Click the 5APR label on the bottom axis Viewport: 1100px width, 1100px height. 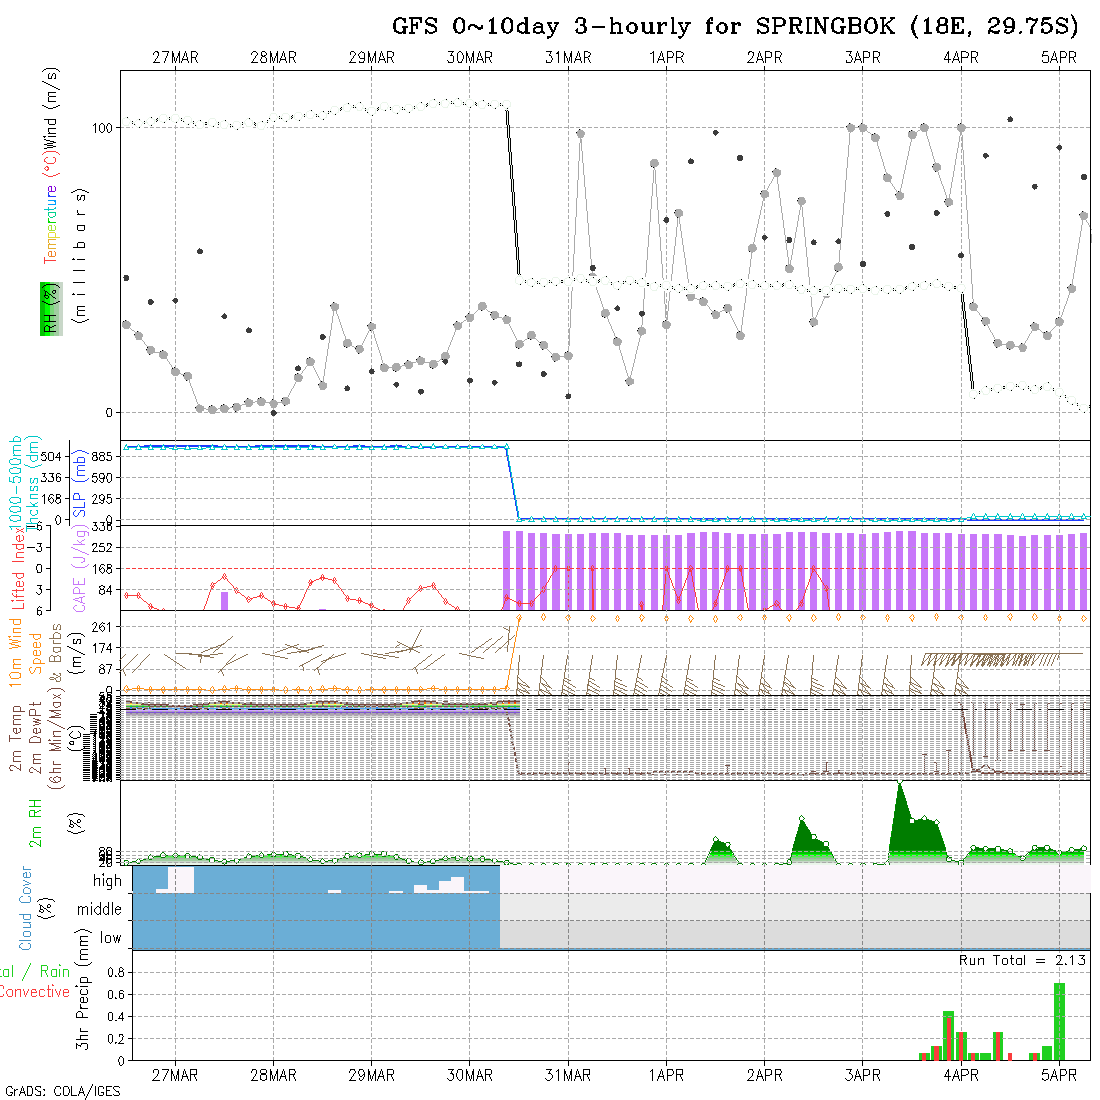pos(1059,1075)
